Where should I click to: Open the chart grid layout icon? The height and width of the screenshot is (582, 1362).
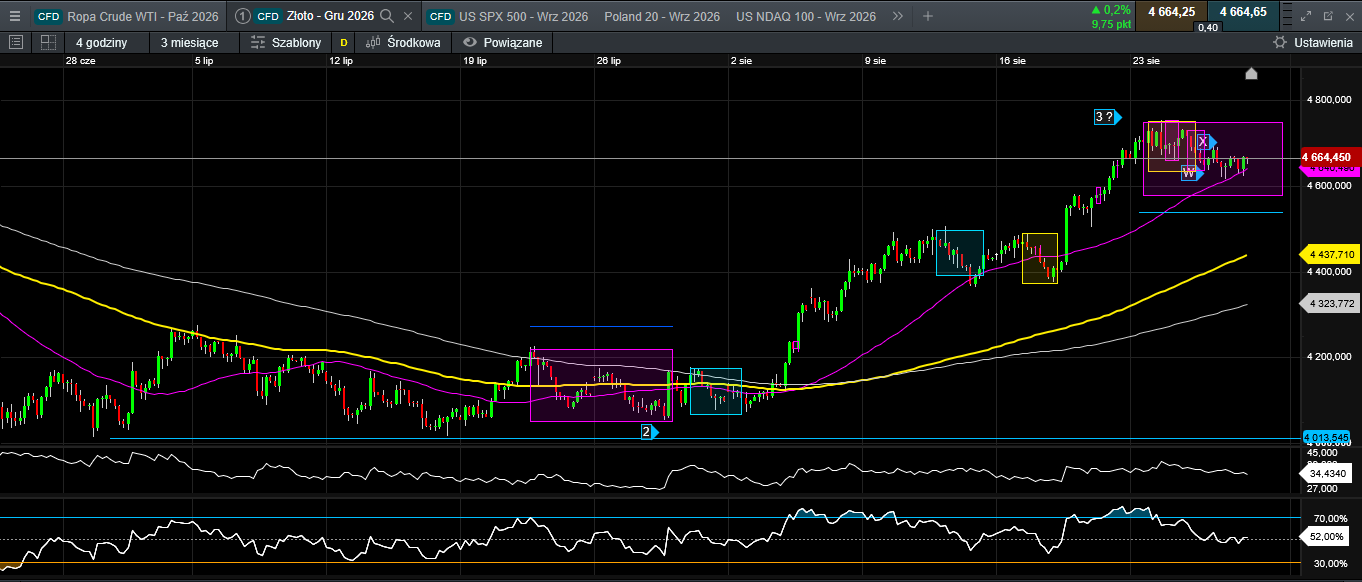(x=48, y=42)
